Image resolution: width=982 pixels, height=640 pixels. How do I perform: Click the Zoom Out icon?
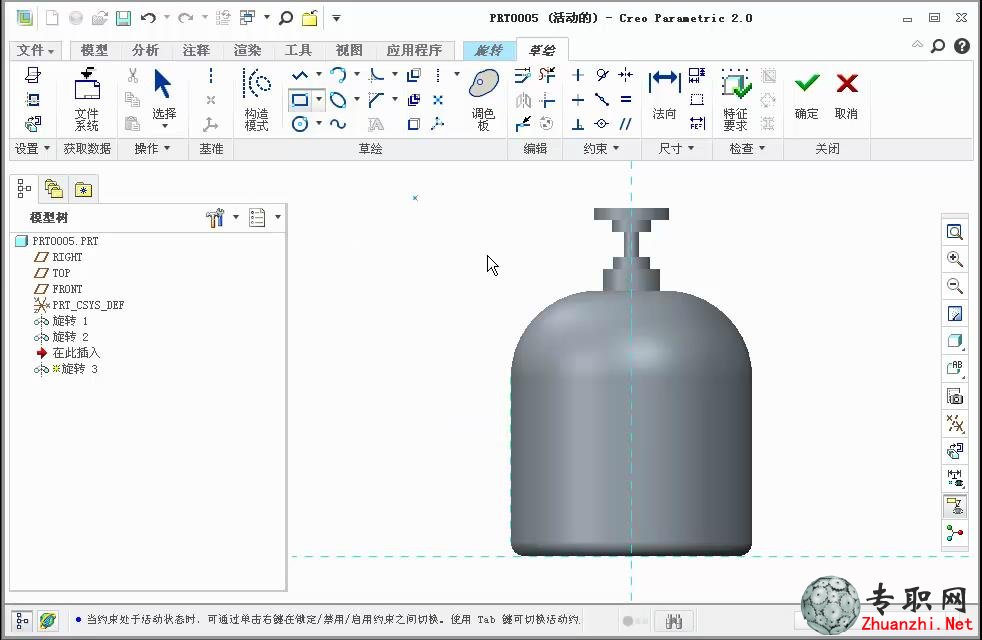coord(955,286)
